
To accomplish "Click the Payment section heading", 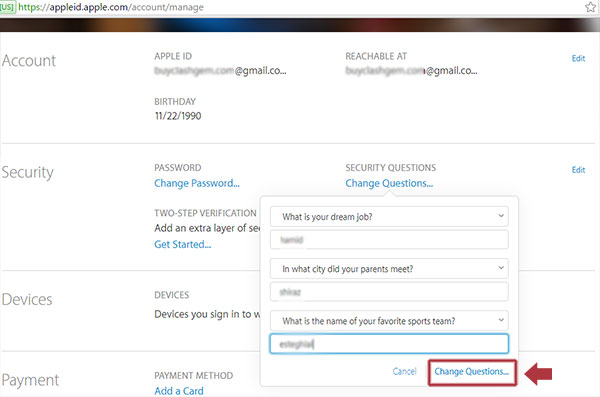I will click(x=30, y=380).
